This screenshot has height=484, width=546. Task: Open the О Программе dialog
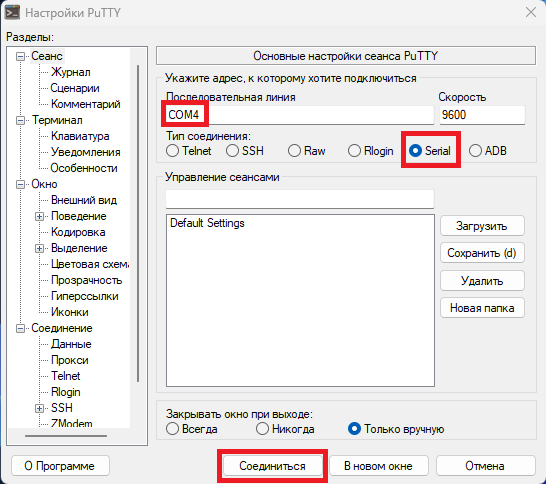60,466
